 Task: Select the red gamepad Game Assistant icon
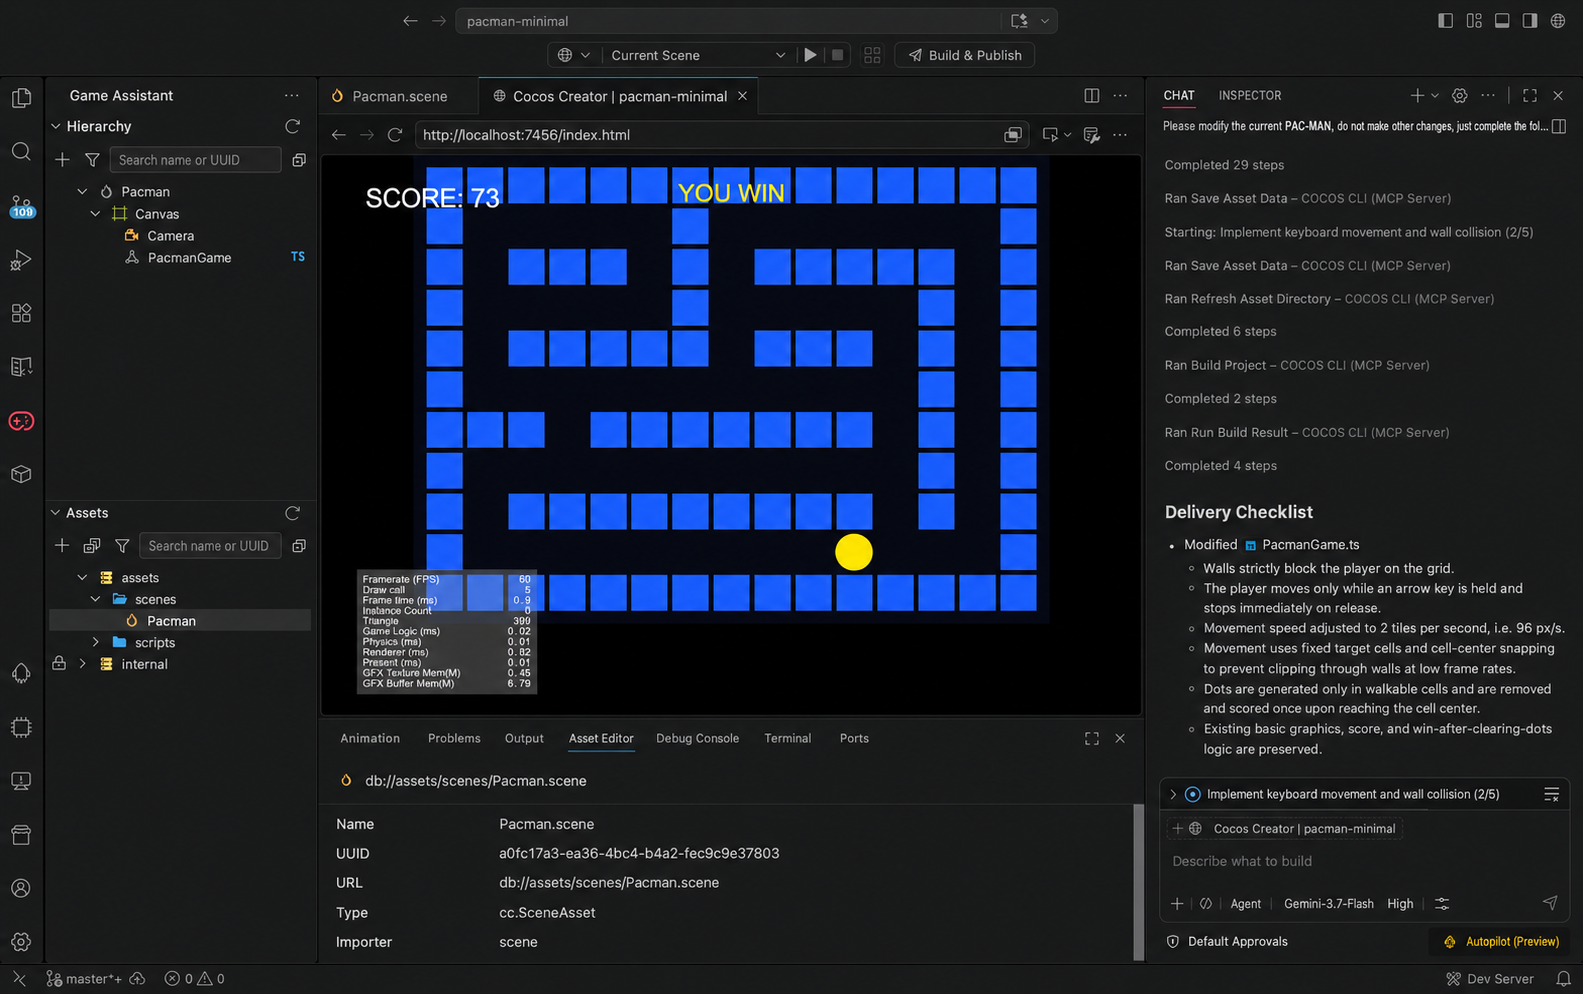(21, 421)
